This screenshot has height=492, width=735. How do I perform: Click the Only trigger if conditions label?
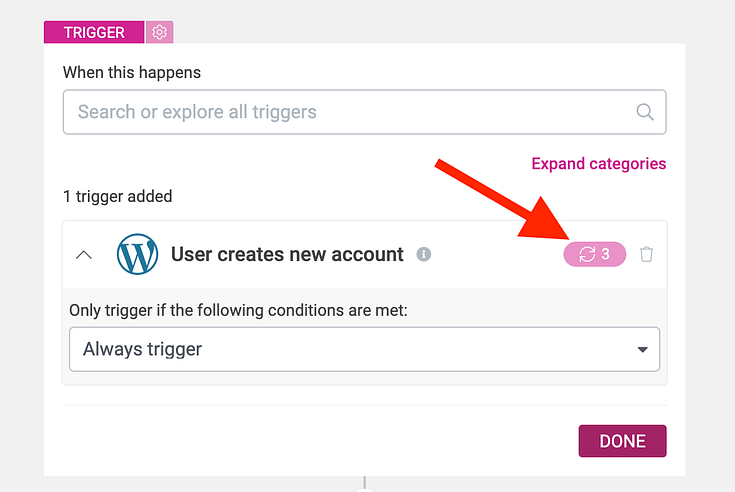pyautogui.click(x=238, y=310)
